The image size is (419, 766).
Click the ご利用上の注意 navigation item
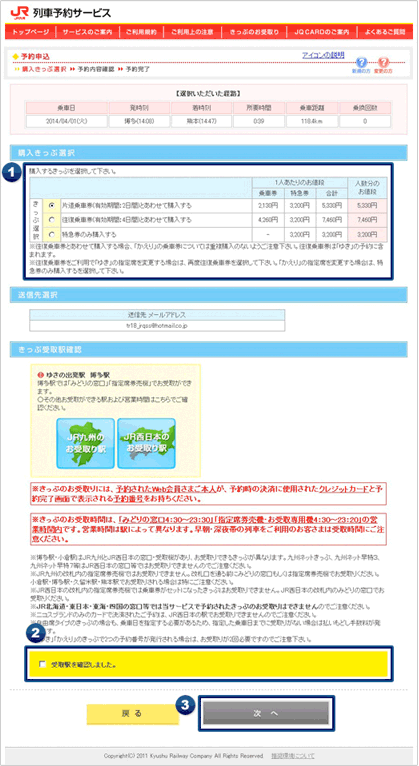[192, 32]
